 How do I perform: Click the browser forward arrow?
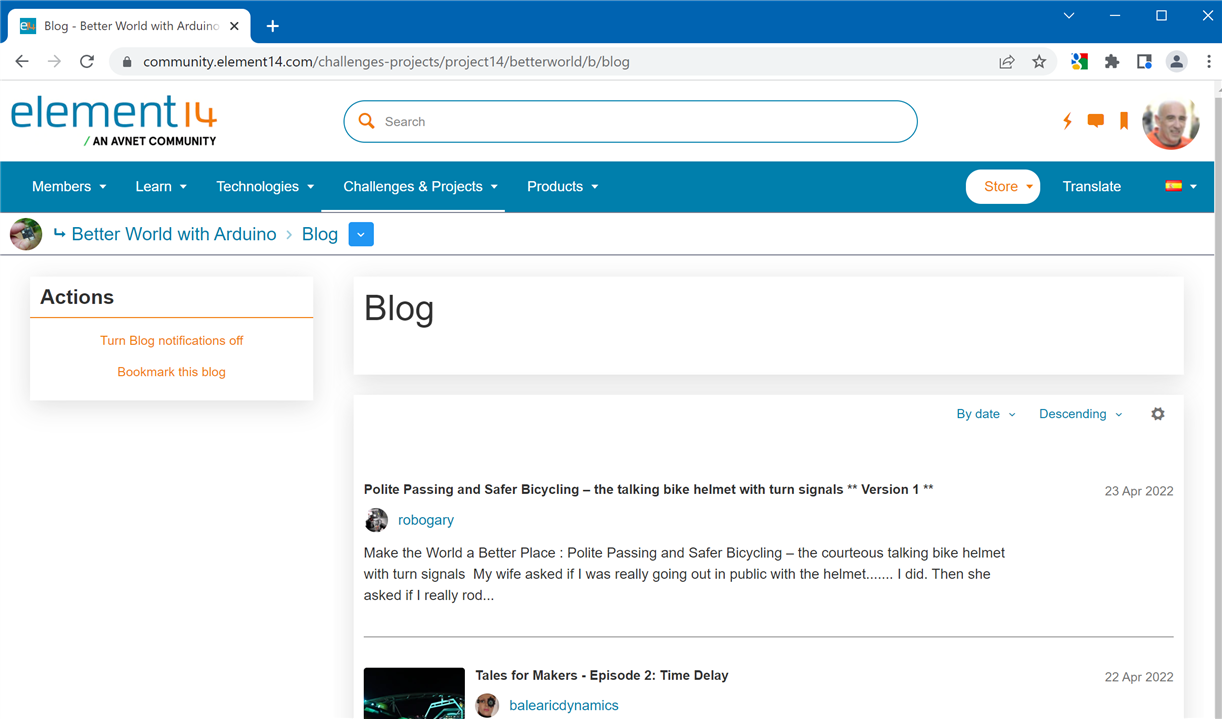click(54, 62)
